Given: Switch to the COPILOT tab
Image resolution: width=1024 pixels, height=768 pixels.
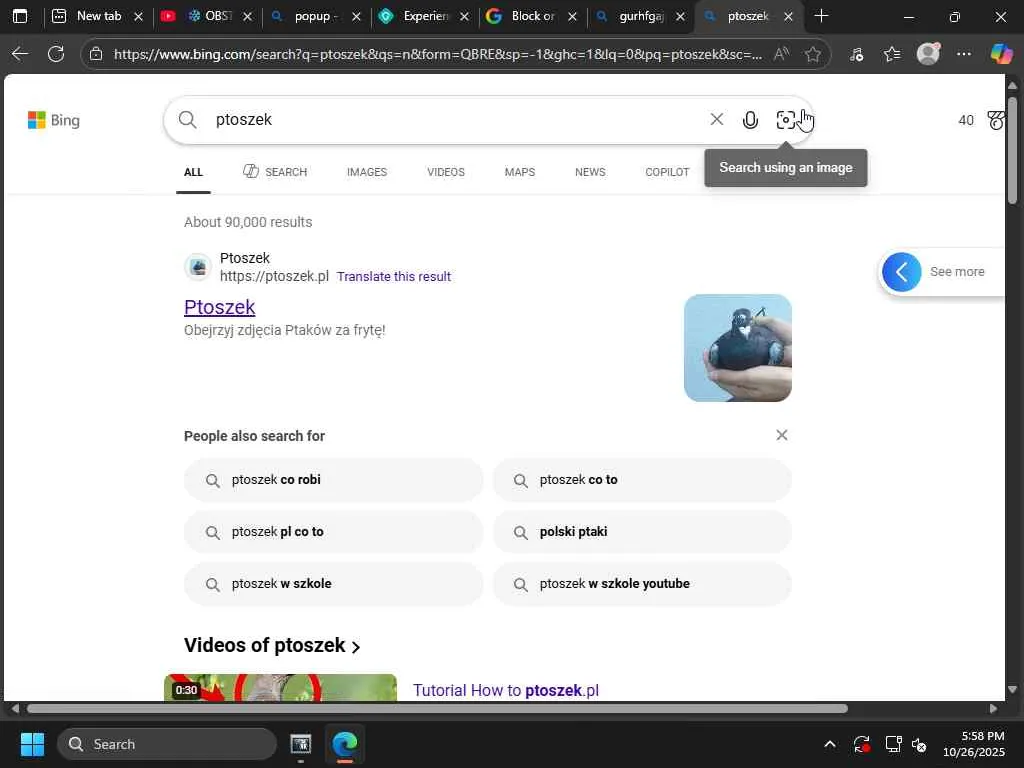Looking at the screenshot, I should (667, 172).
